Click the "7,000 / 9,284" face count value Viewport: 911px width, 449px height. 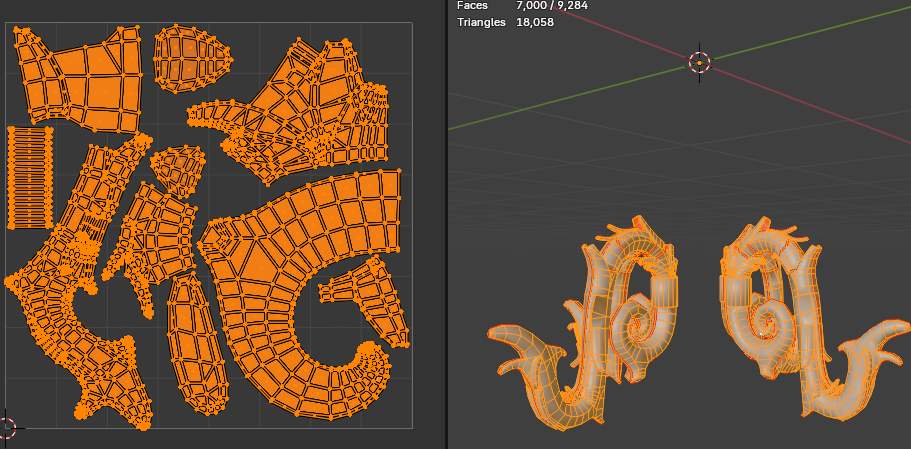552,5
